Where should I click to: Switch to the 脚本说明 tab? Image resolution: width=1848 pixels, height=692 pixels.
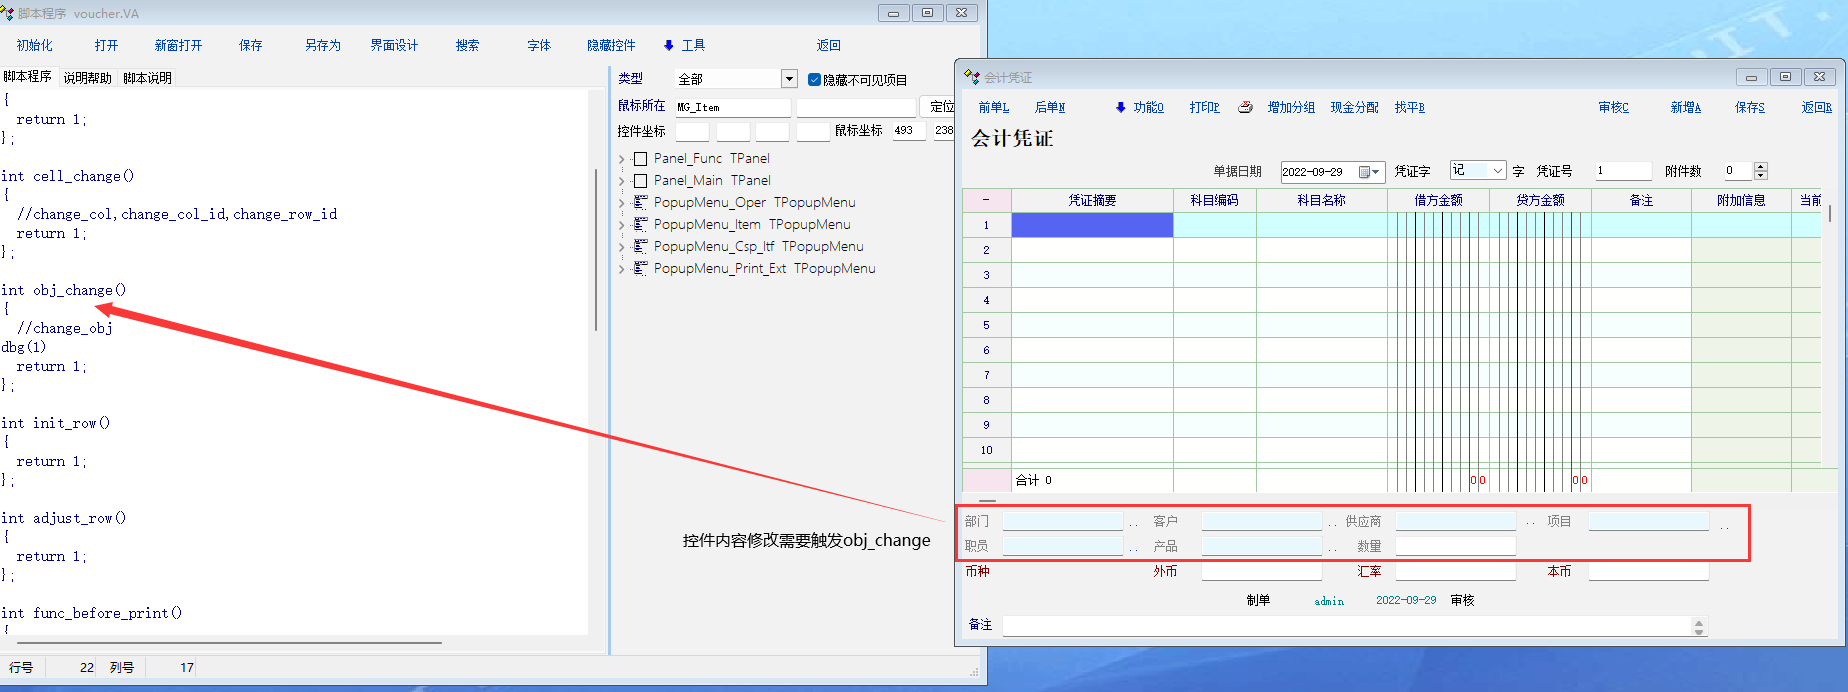pos(147,78)
